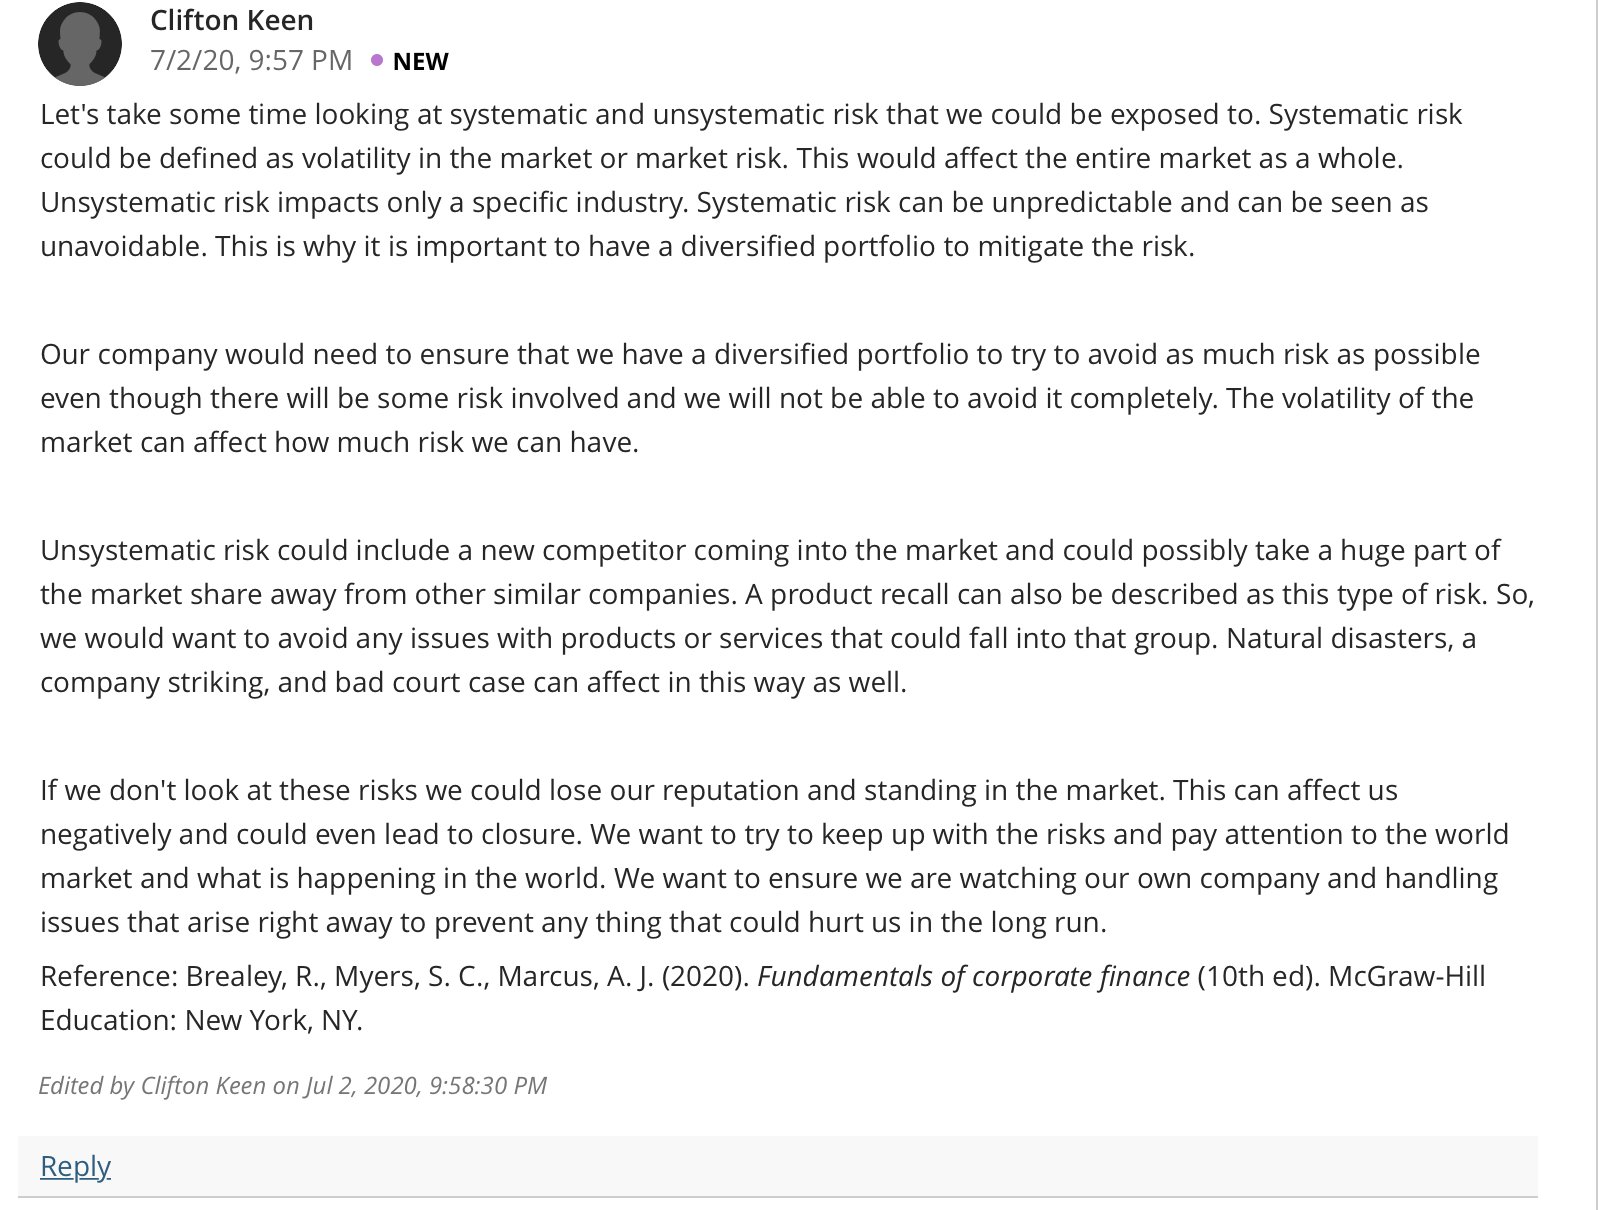
Task: Click the paragraph starting Let's take some time
Action: tap(751, 180)
